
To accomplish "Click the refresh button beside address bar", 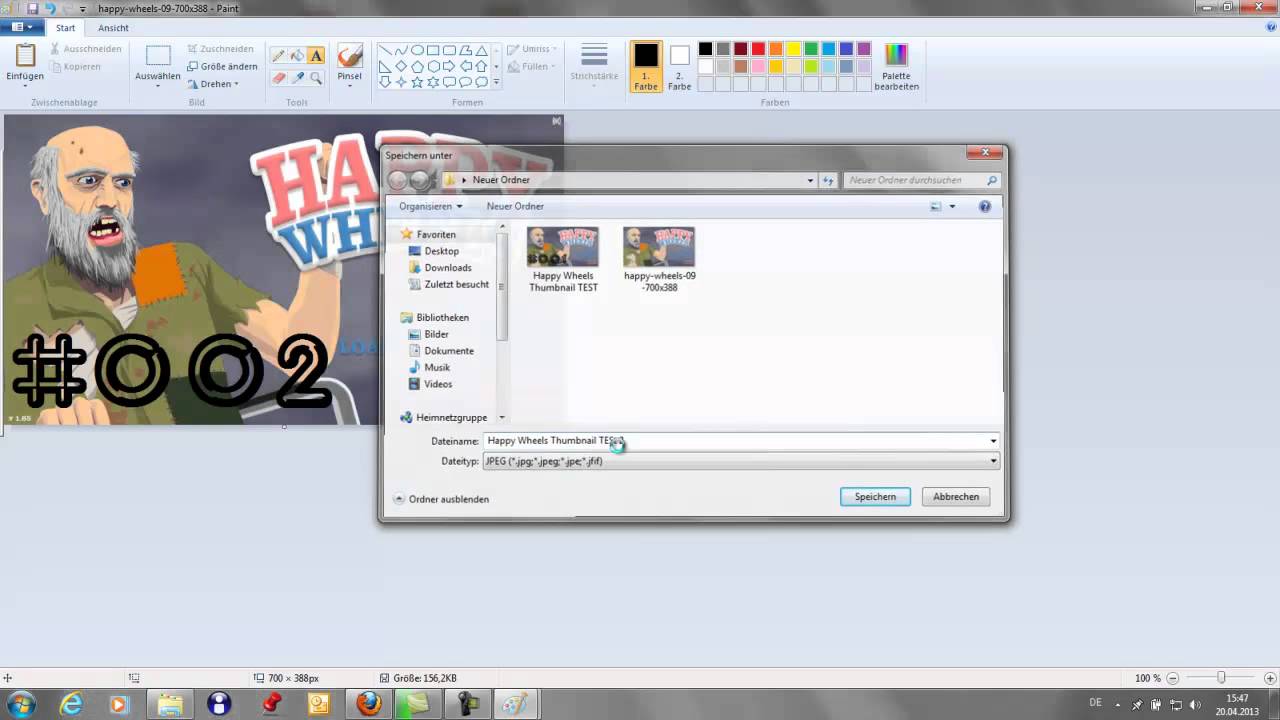I will [828, 180].
